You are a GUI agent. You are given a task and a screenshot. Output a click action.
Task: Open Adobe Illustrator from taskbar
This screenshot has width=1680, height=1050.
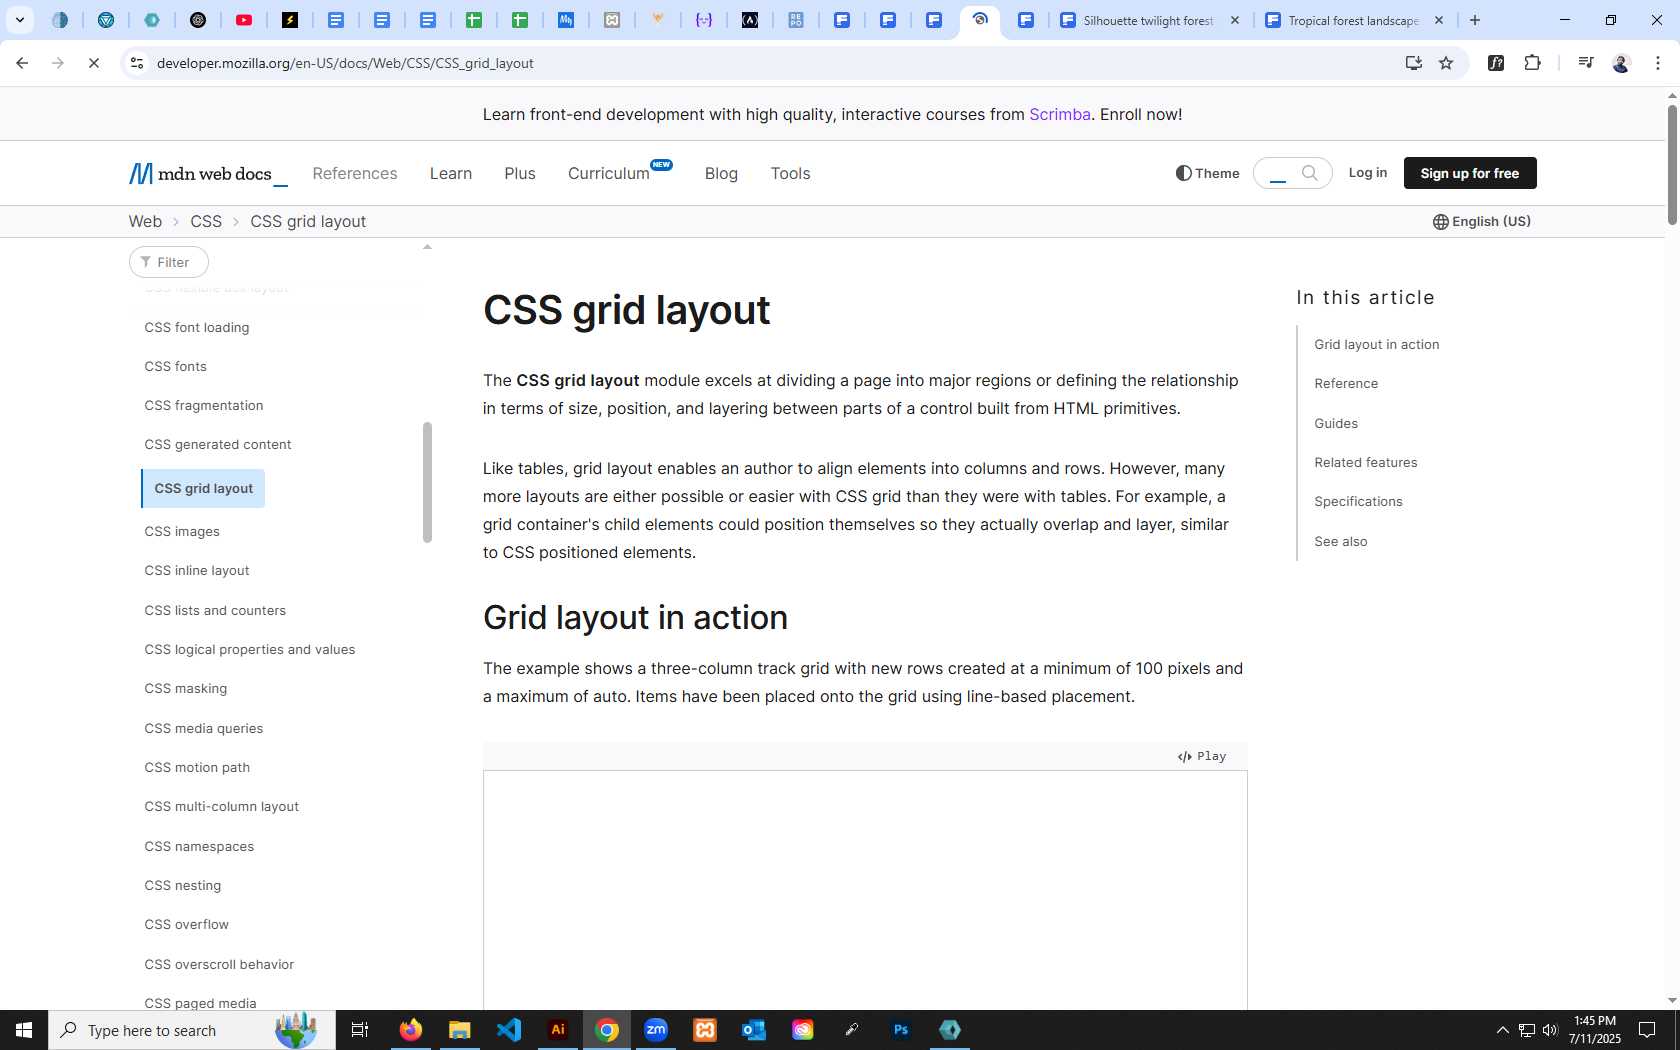pos(558,1030)
